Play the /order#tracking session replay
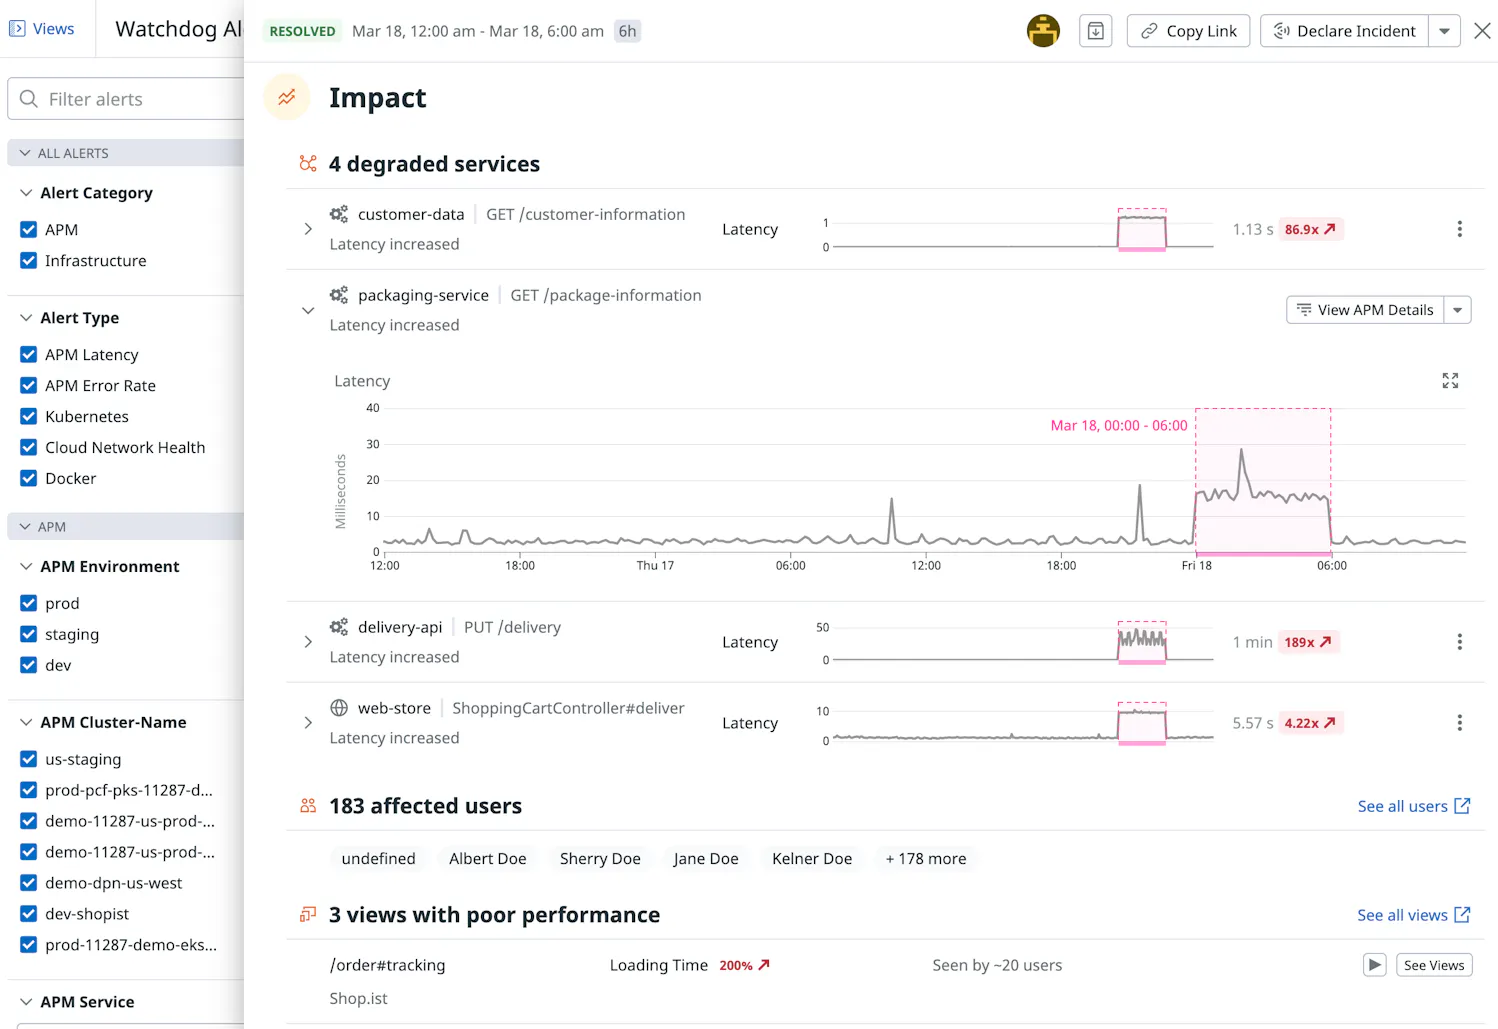1498x1029 pixels. (1374, 964)
